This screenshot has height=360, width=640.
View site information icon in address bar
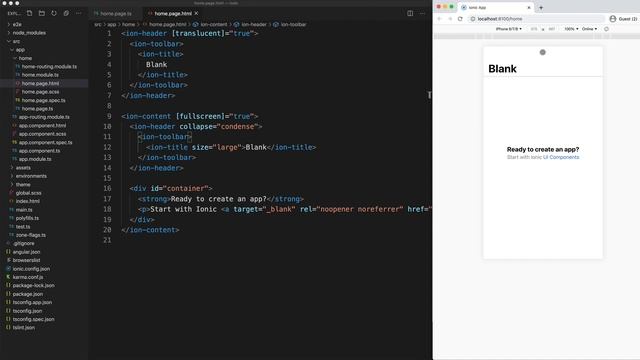point(473,19)
